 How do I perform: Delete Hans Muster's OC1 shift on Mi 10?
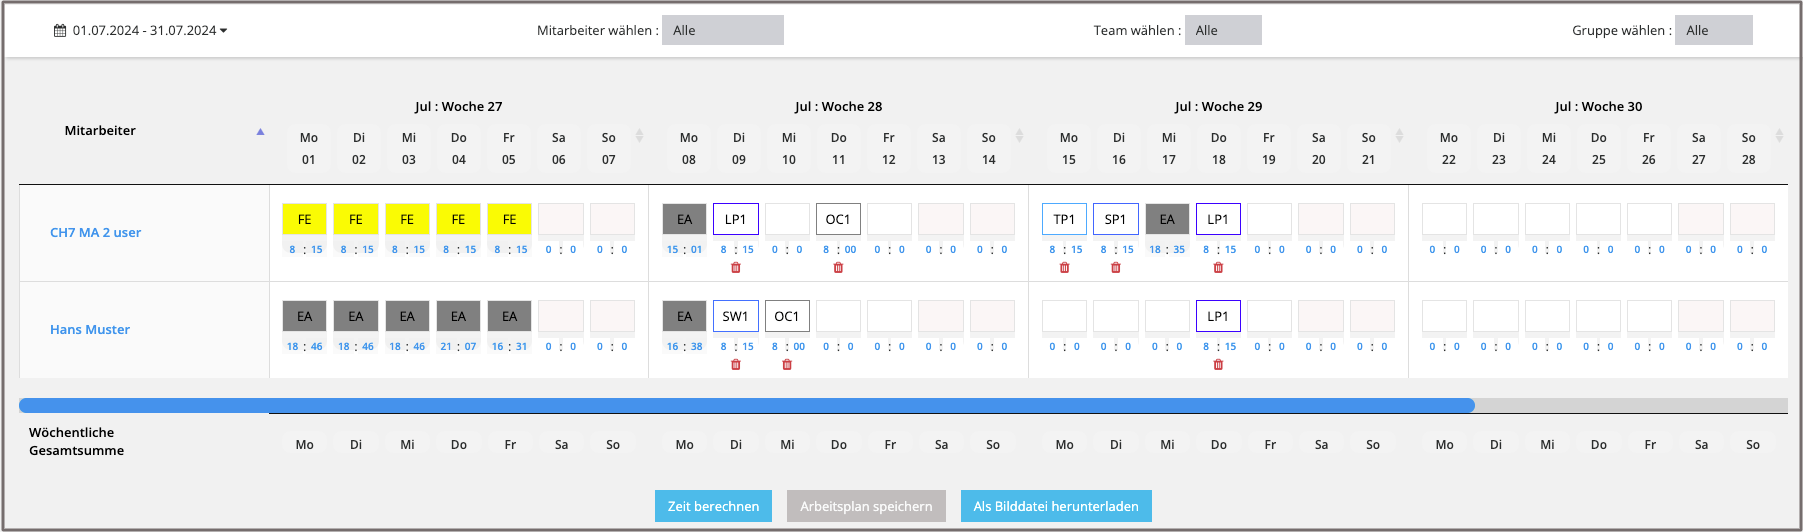pos(787,365)
